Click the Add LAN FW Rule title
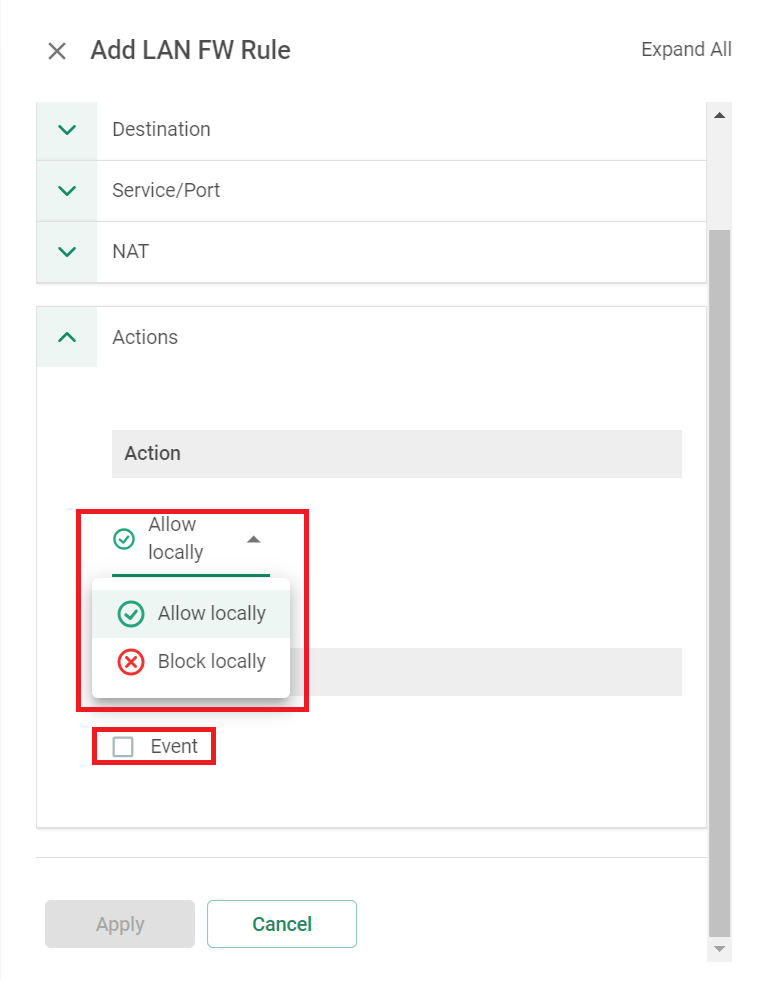Image resolution: width=773 pixels, height=988 pixels. pyautogui.click(x=190, y=50)
